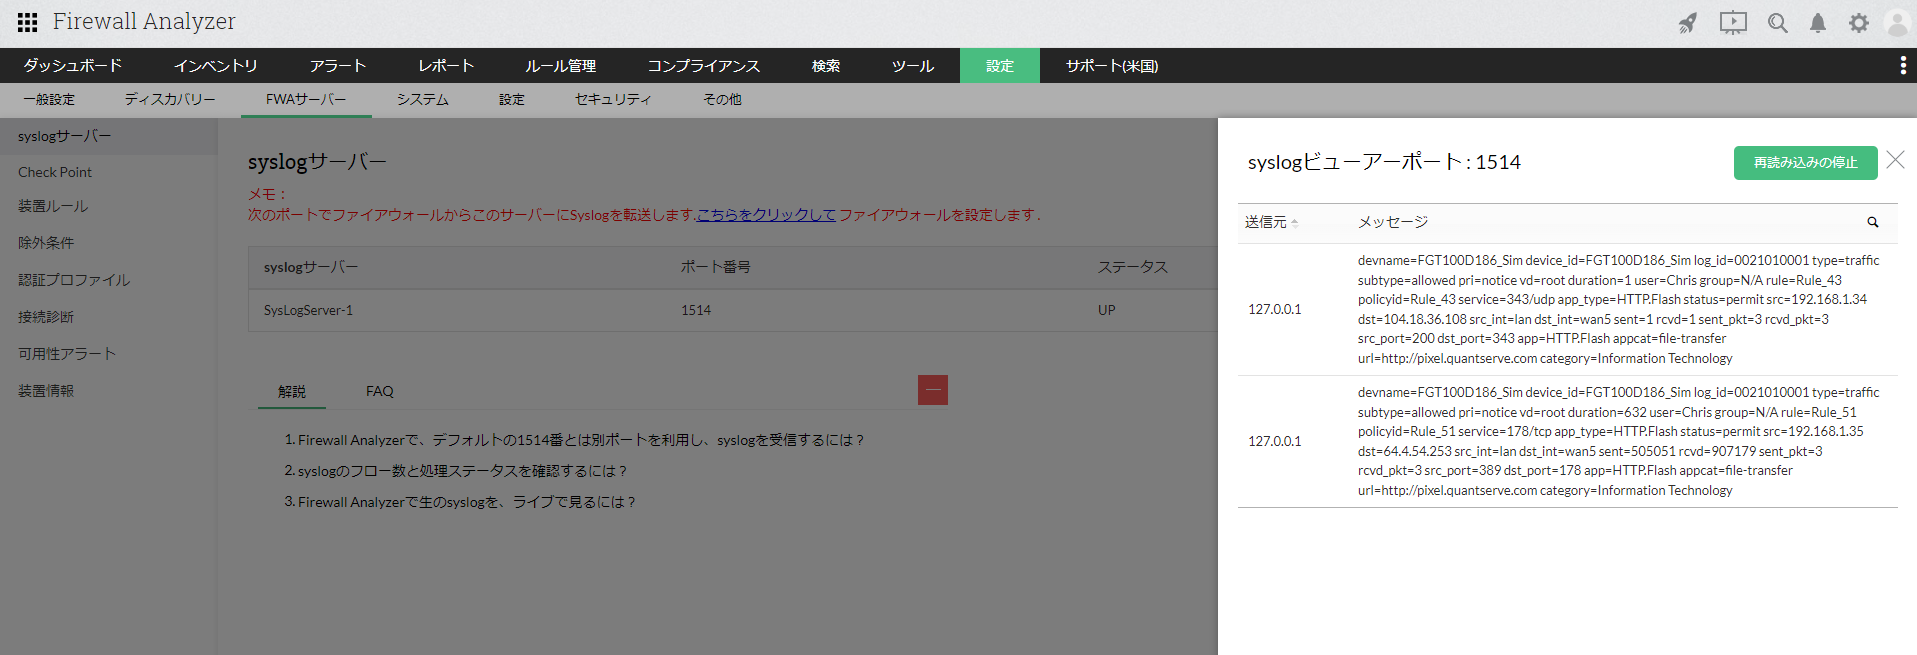Click the magnifier search icon in header

pos(1777,23)
